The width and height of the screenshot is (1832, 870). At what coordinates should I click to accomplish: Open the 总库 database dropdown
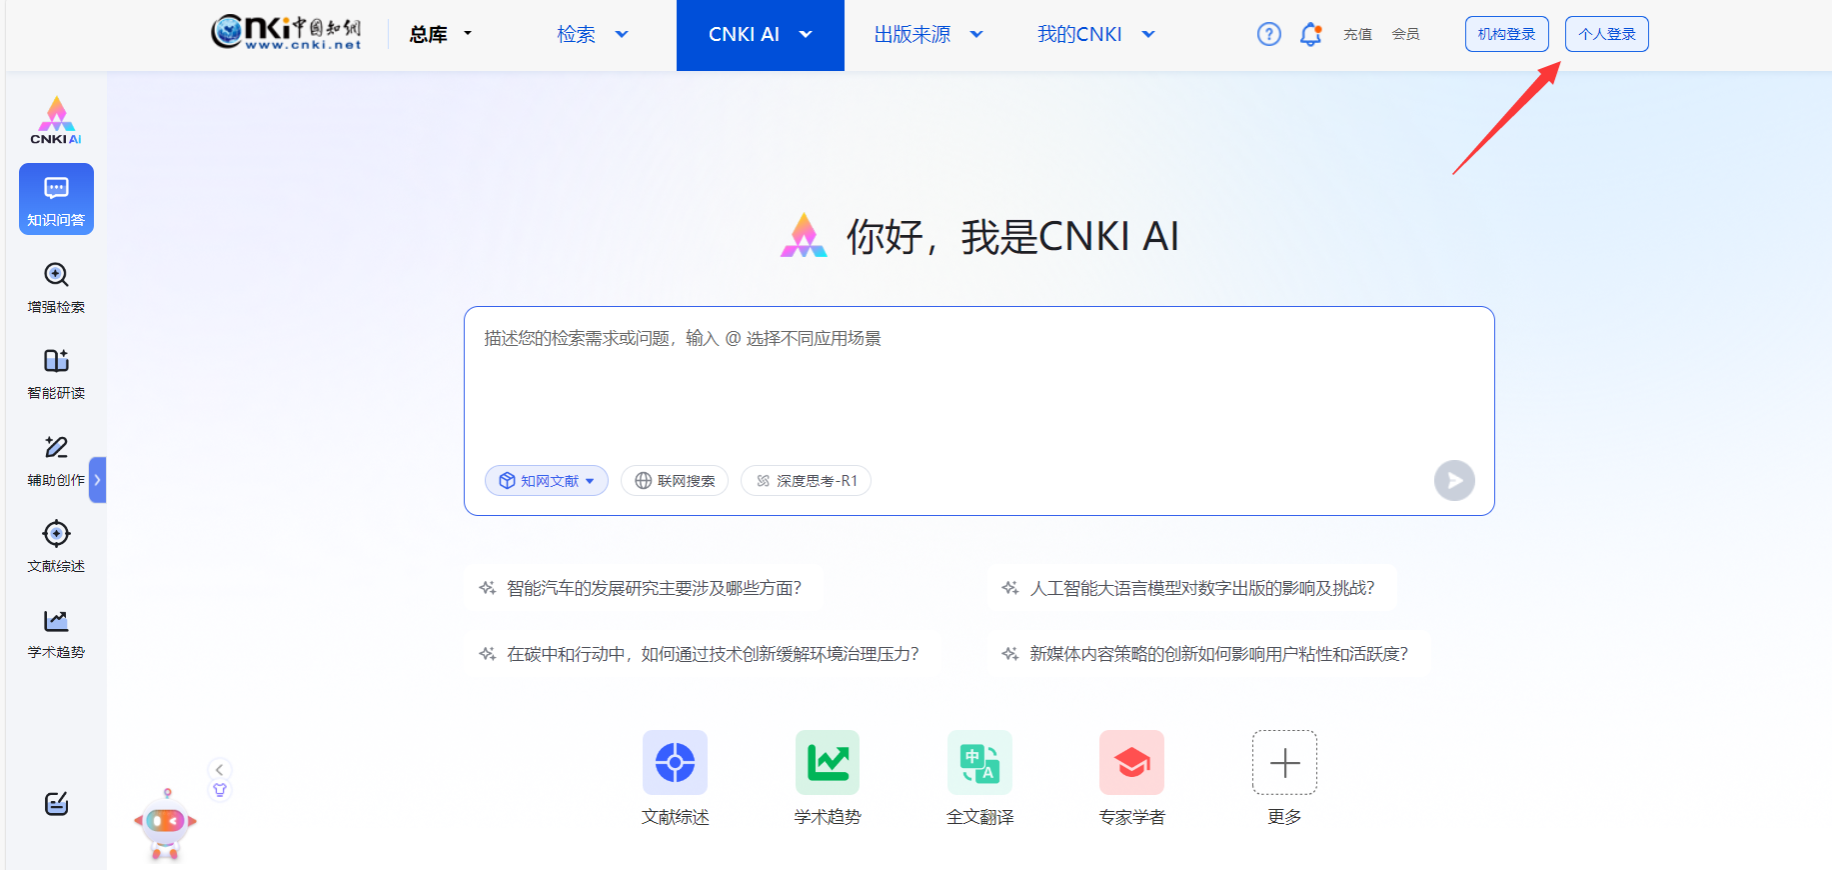coord(440,34)
